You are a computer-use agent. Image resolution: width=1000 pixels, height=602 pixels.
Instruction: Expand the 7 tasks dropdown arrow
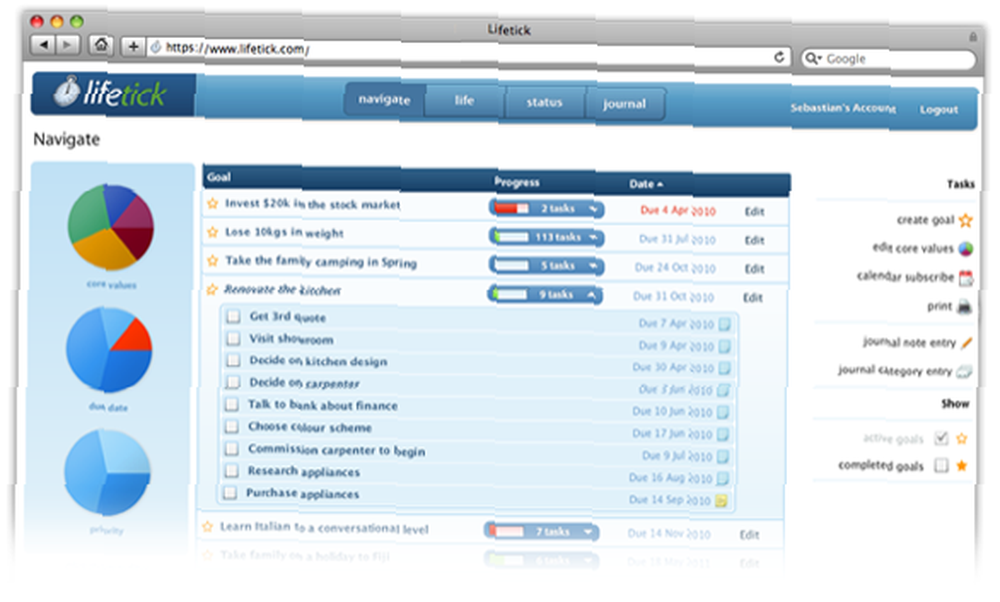pyautogui.click(x=588, y=532)
